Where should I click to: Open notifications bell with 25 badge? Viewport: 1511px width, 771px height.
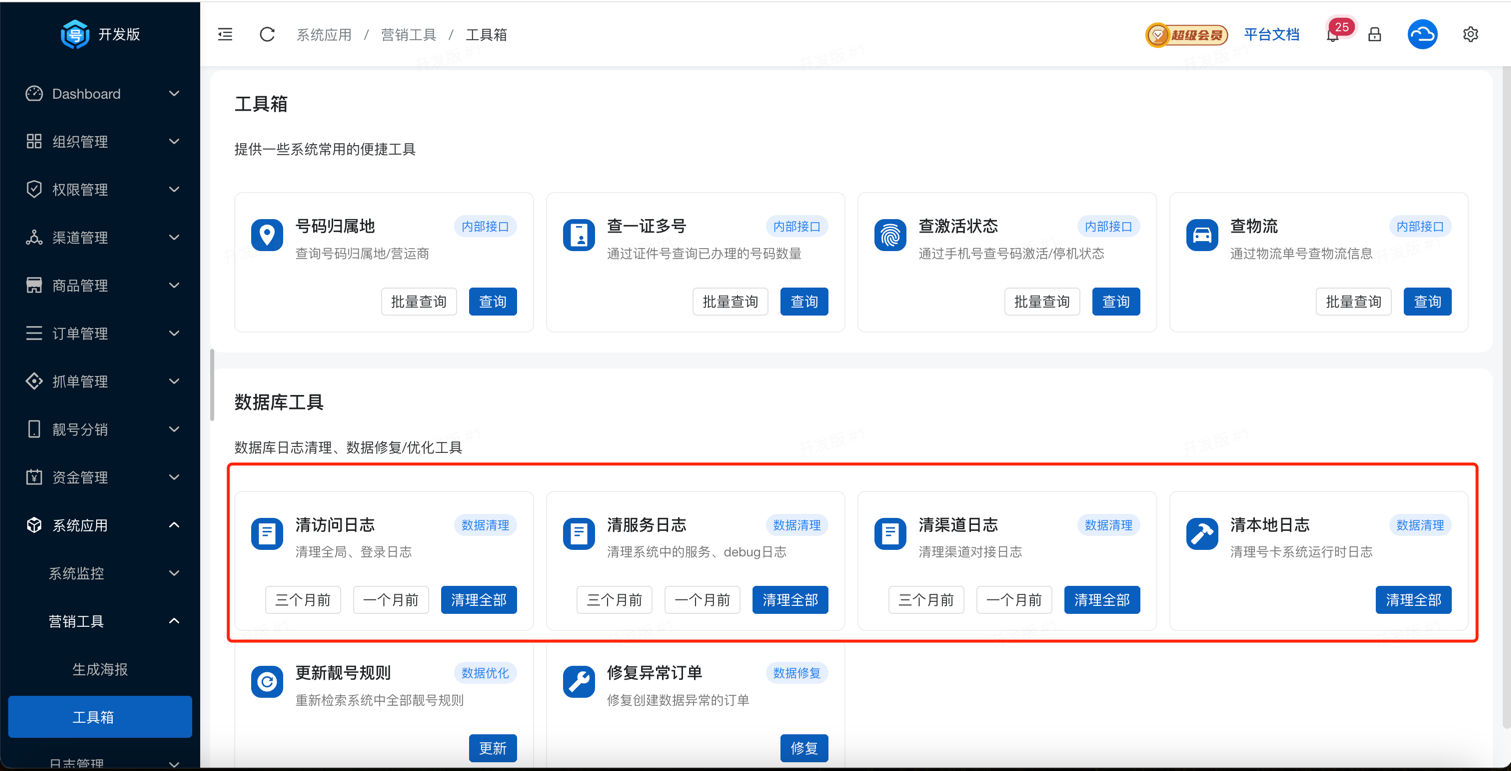[x=1333, y=35]
